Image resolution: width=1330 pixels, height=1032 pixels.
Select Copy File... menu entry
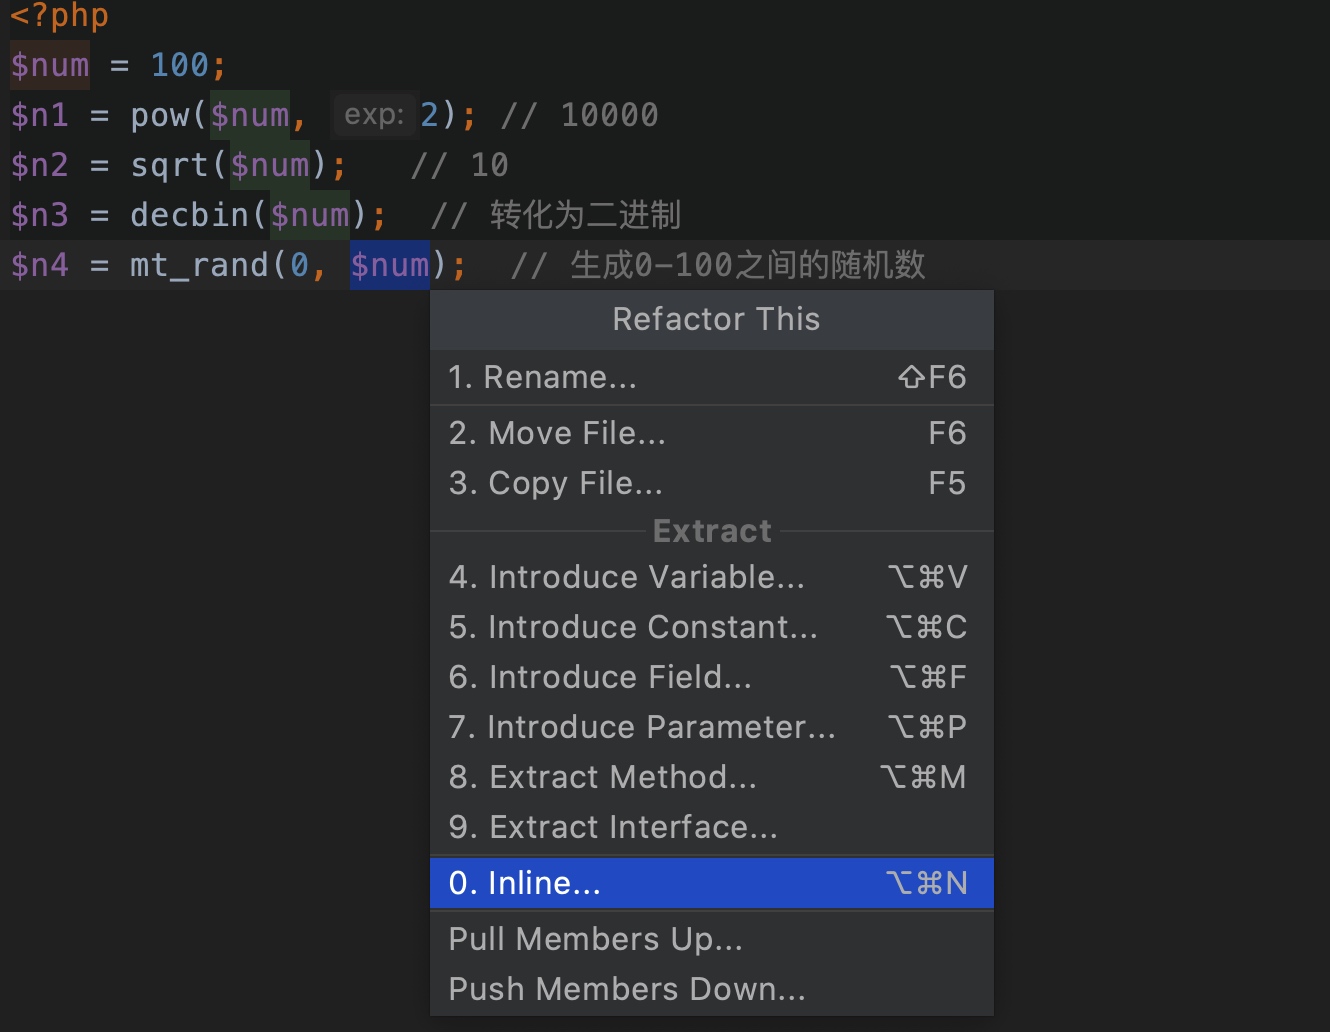coord(712,483)
